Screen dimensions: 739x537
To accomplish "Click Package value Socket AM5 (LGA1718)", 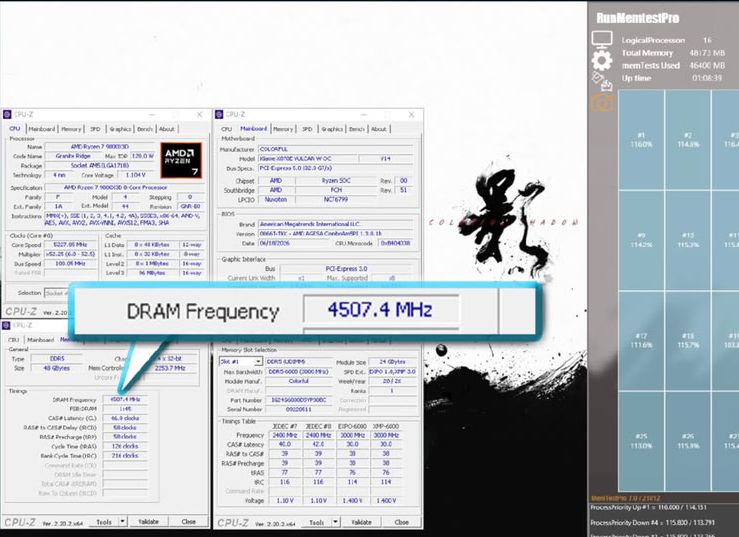I will 99,165.
